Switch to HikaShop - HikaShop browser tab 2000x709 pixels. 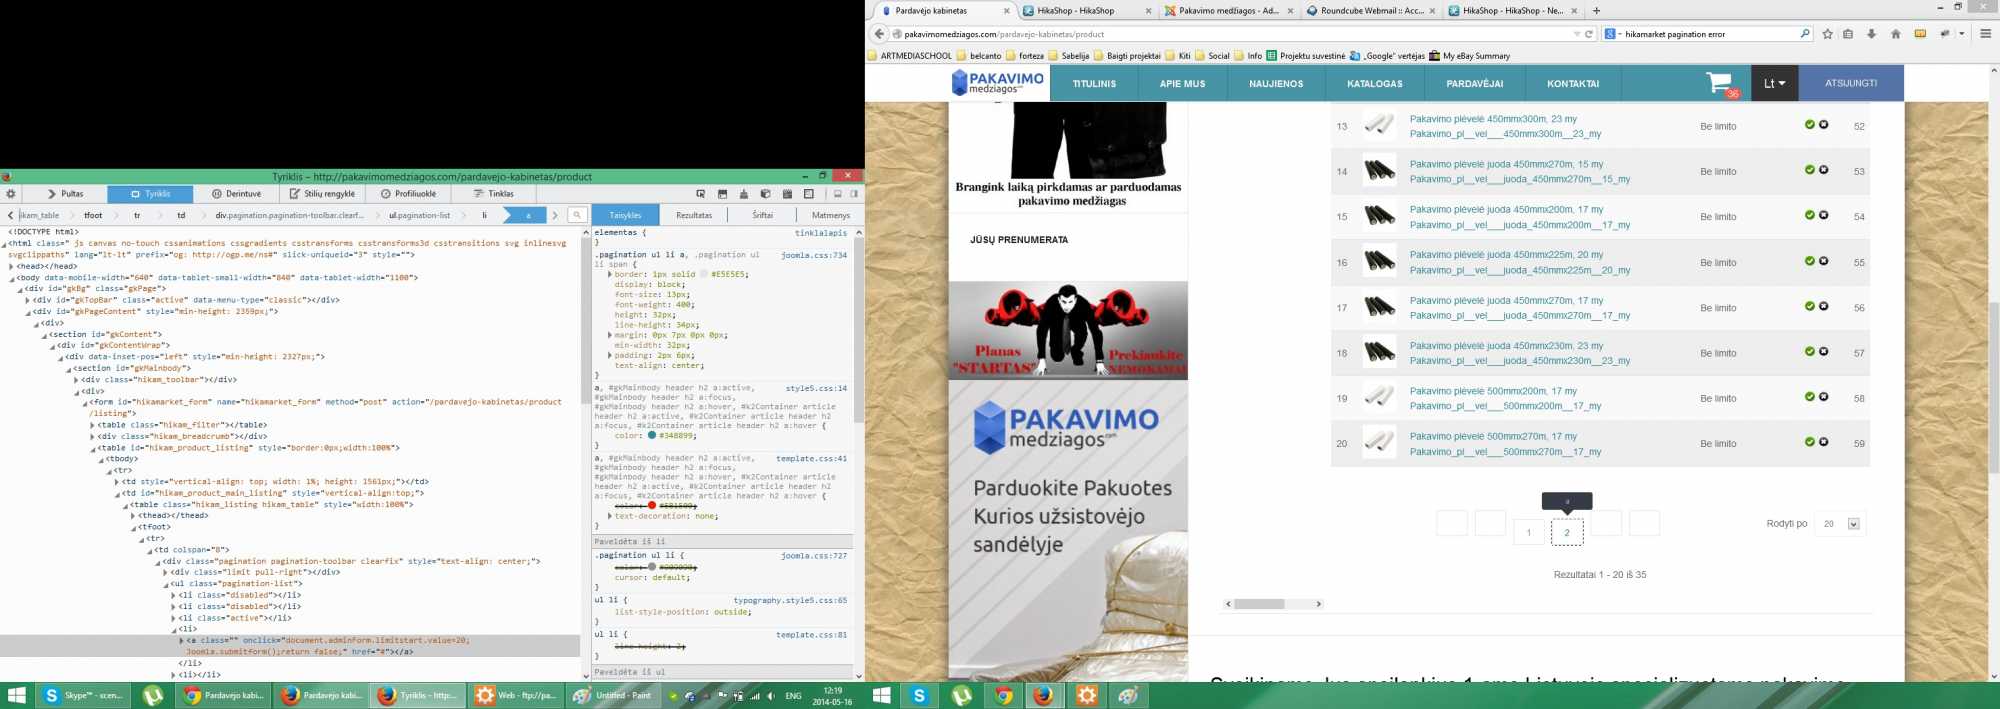coord(1076,11)
